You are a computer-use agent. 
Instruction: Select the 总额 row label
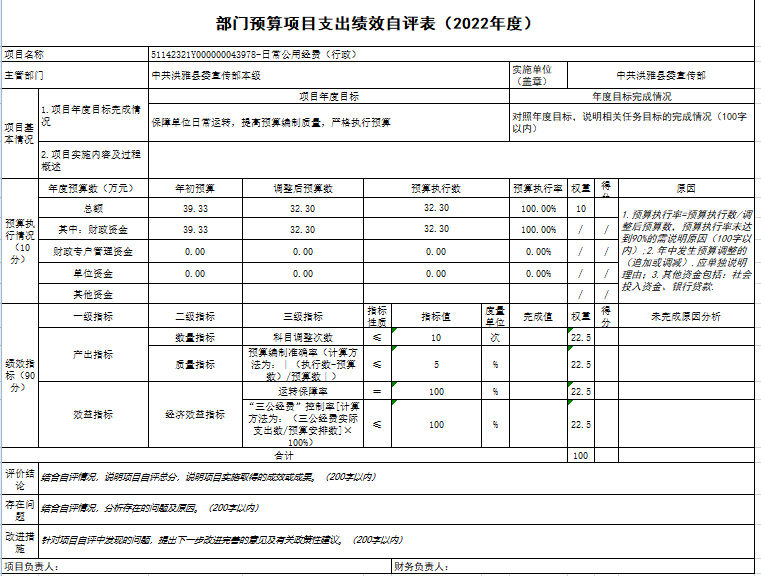pos(94,208)
